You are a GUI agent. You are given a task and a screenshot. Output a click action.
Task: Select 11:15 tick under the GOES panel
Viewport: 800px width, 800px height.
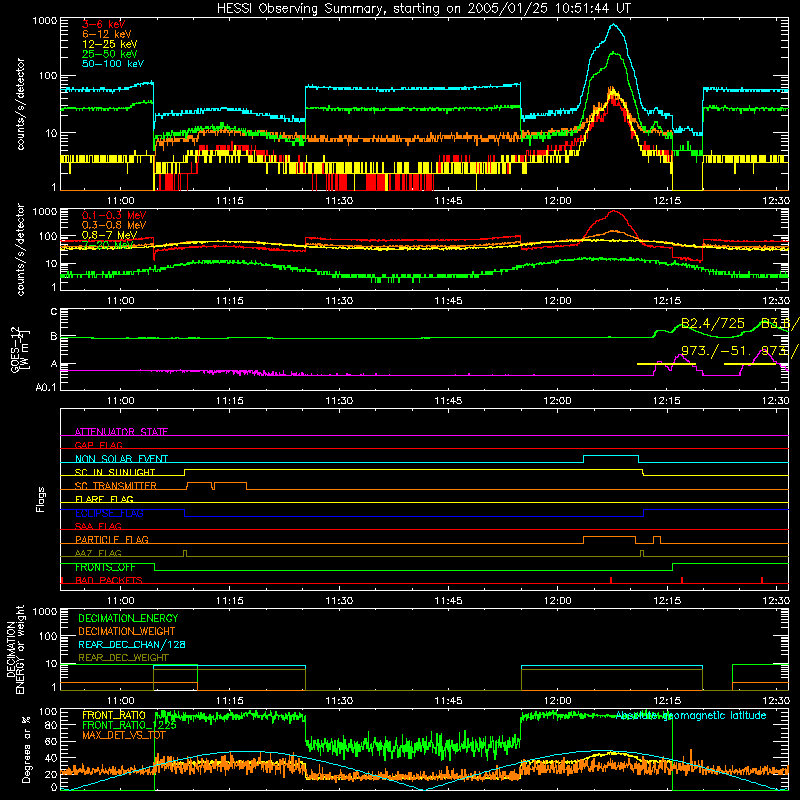tap(230, 401)
